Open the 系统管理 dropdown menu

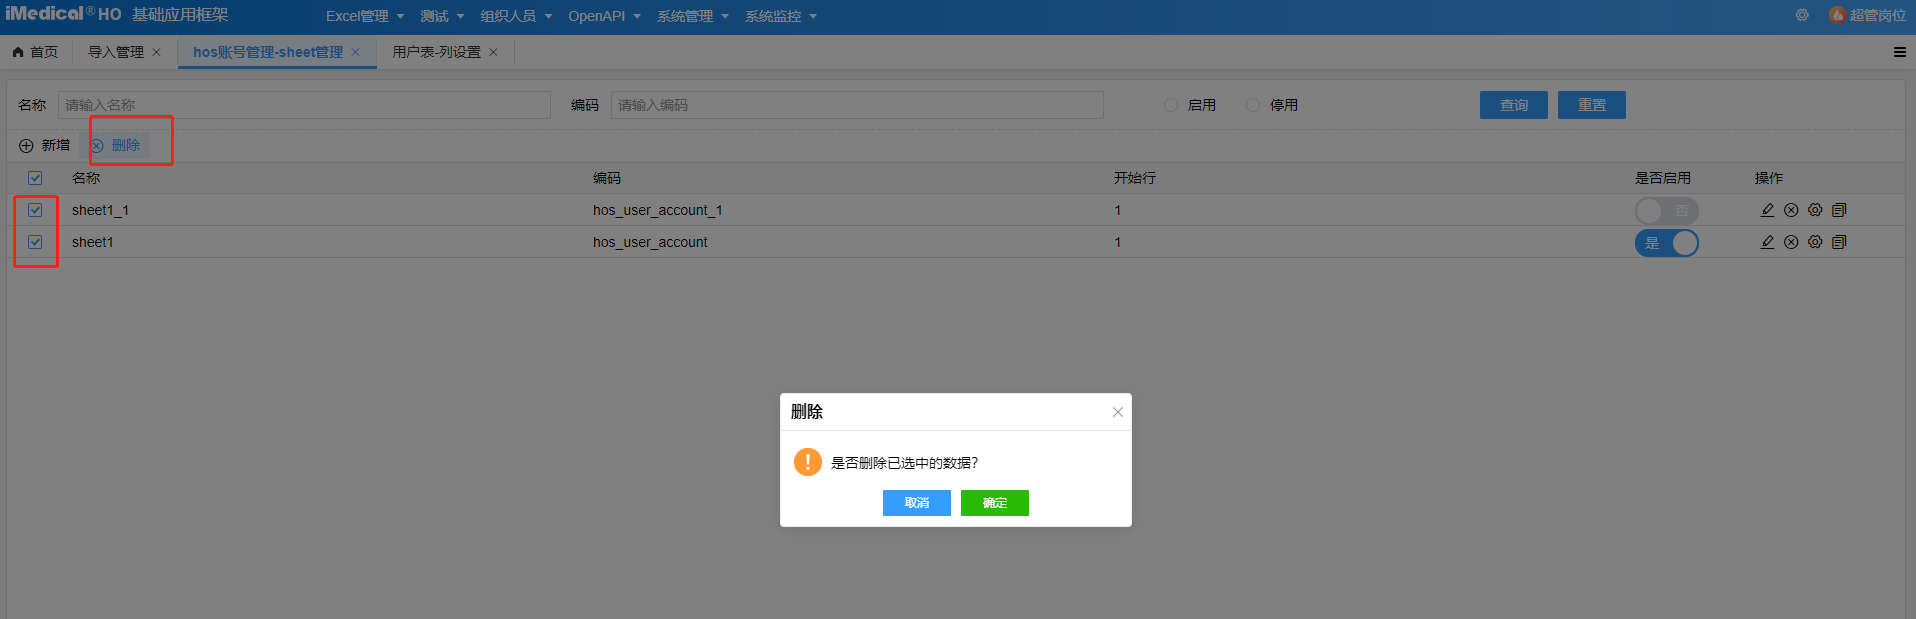tap(692, 16)
